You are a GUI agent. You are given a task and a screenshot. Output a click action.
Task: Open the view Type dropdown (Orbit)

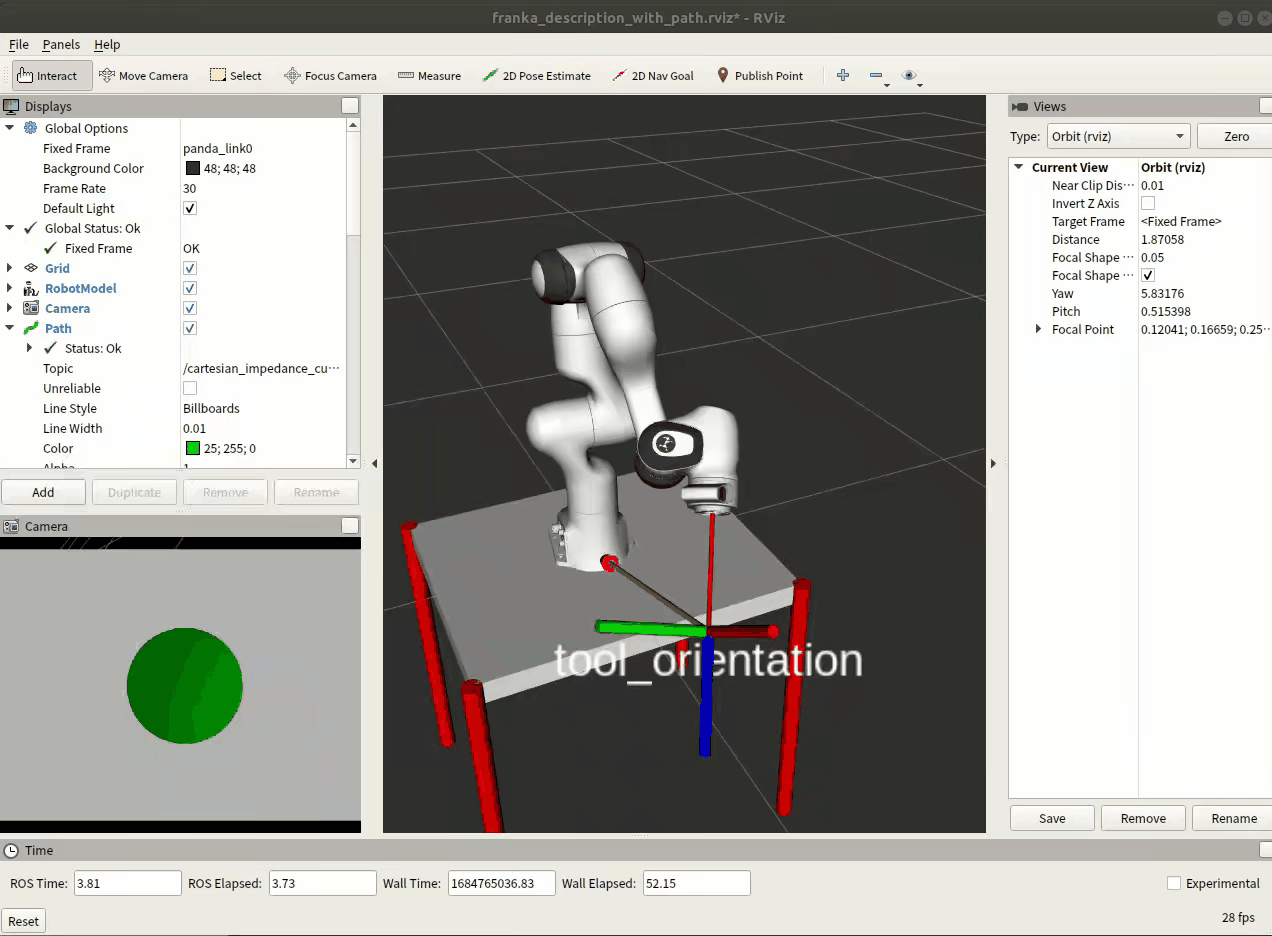1117,136
